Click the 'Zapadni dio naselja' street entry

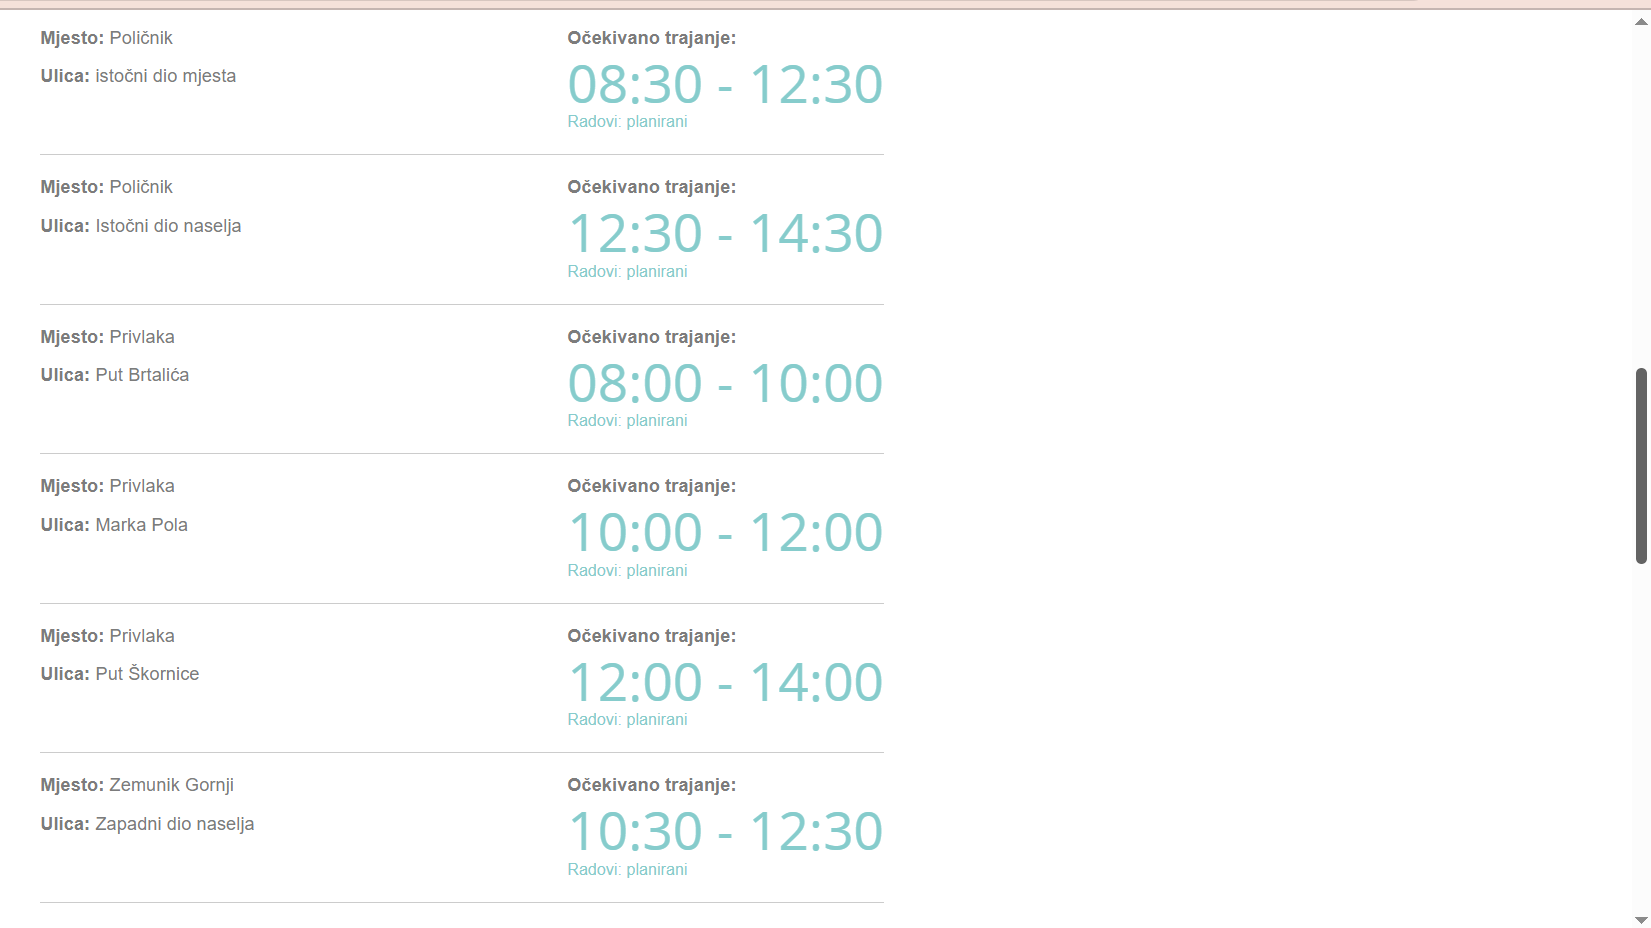[x=174, y=824]
